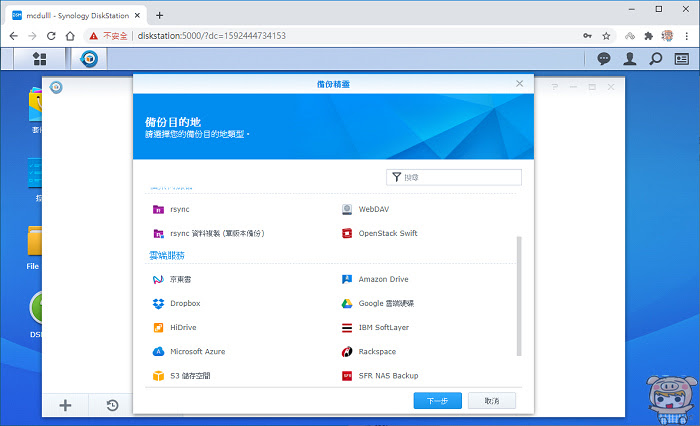This screenshot has width=700, height=426.
Task: Select the Google Drive icon
Action: coord(347,303)
